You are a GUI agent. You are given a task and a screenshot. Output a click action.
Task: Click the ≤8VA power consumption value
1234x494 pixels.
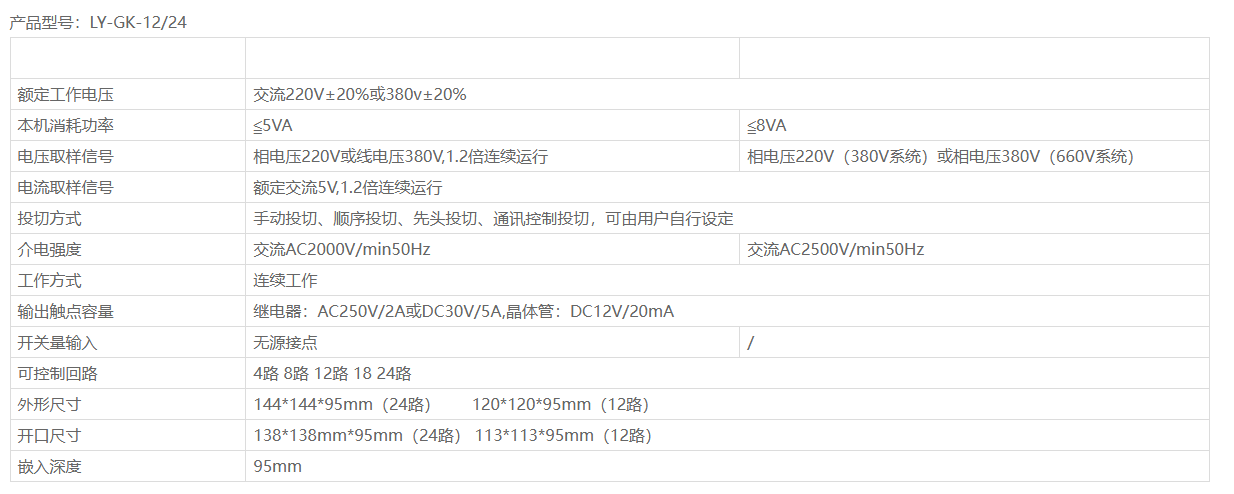click(x=767, y=126)
